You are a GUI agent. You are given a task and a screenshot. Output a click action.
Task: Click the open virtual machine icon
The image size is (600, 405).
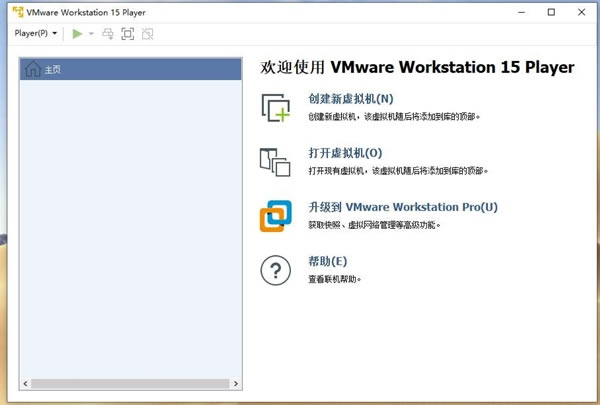275,162
